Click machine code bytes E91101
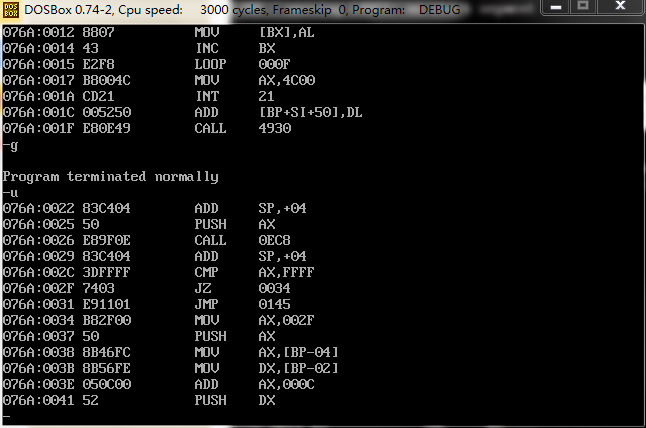 coord(106,304)
